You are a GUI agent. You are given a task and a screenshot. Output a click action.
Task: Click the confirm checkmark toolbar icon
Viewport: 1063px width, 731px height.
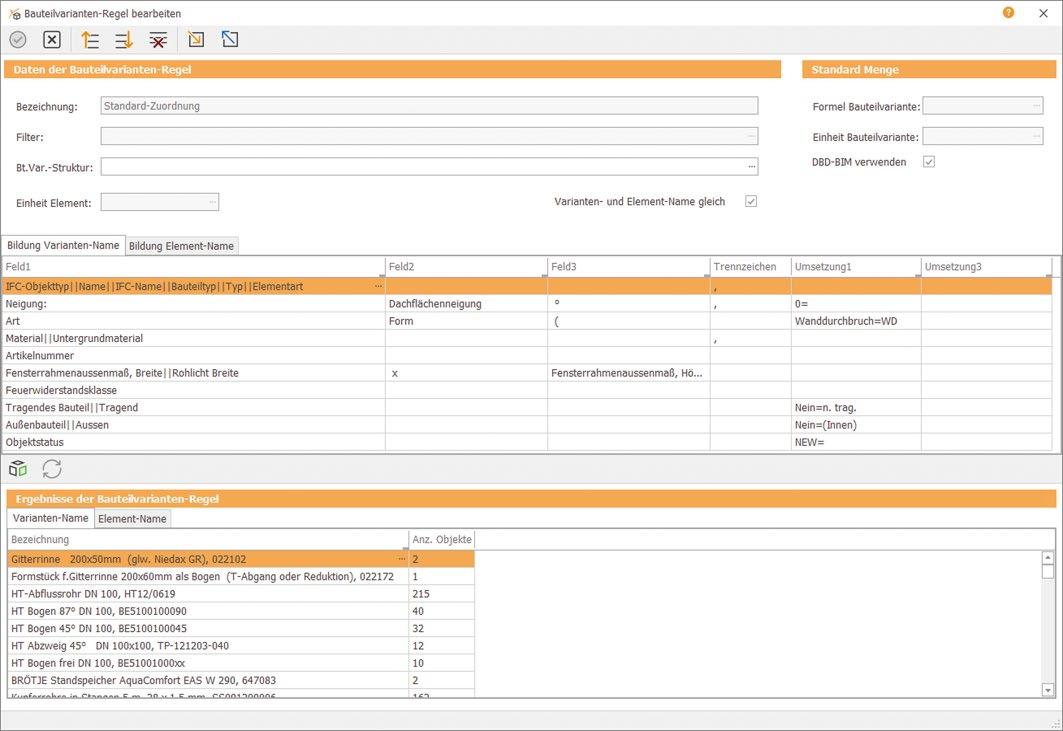pyautogui.click(x=18, y=40)
